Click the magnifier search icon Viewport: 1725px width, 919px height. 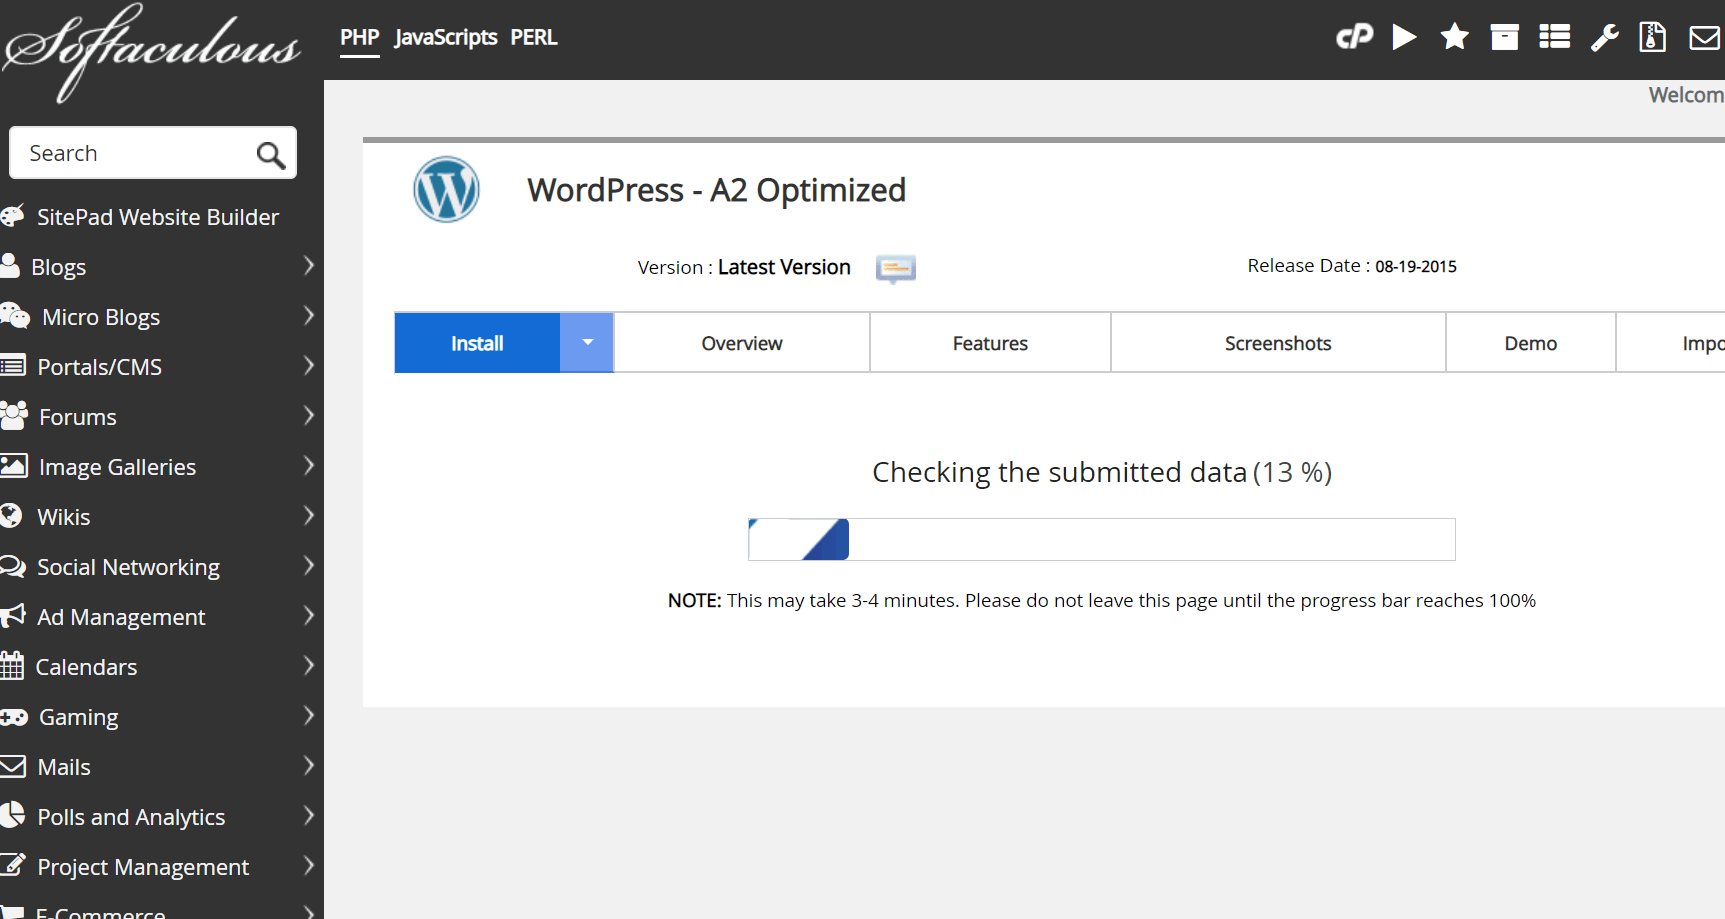click(x=270, y=154)
